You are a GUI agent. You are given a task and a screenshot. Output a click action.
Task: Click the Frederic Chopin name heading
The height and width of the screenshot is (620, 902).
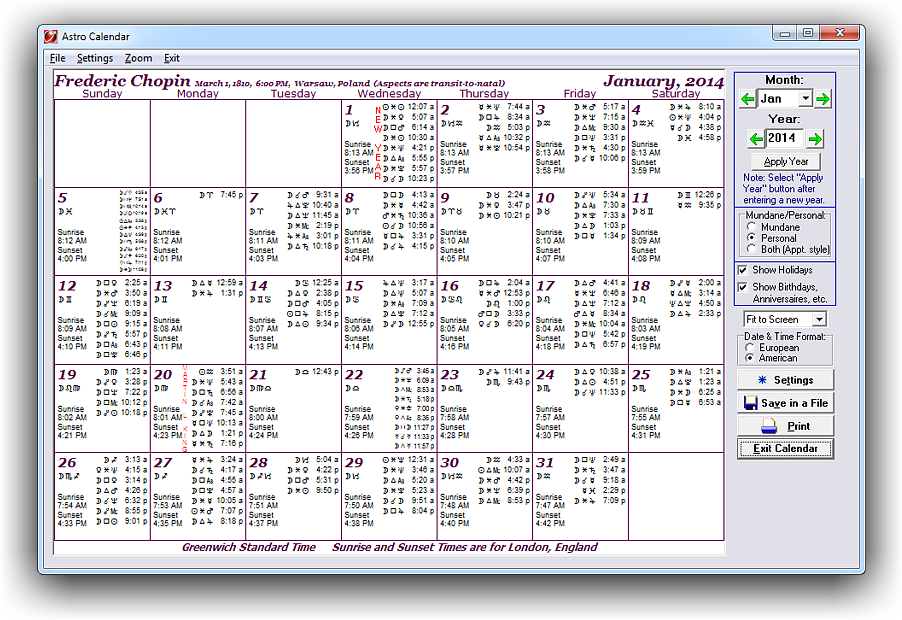123,81
